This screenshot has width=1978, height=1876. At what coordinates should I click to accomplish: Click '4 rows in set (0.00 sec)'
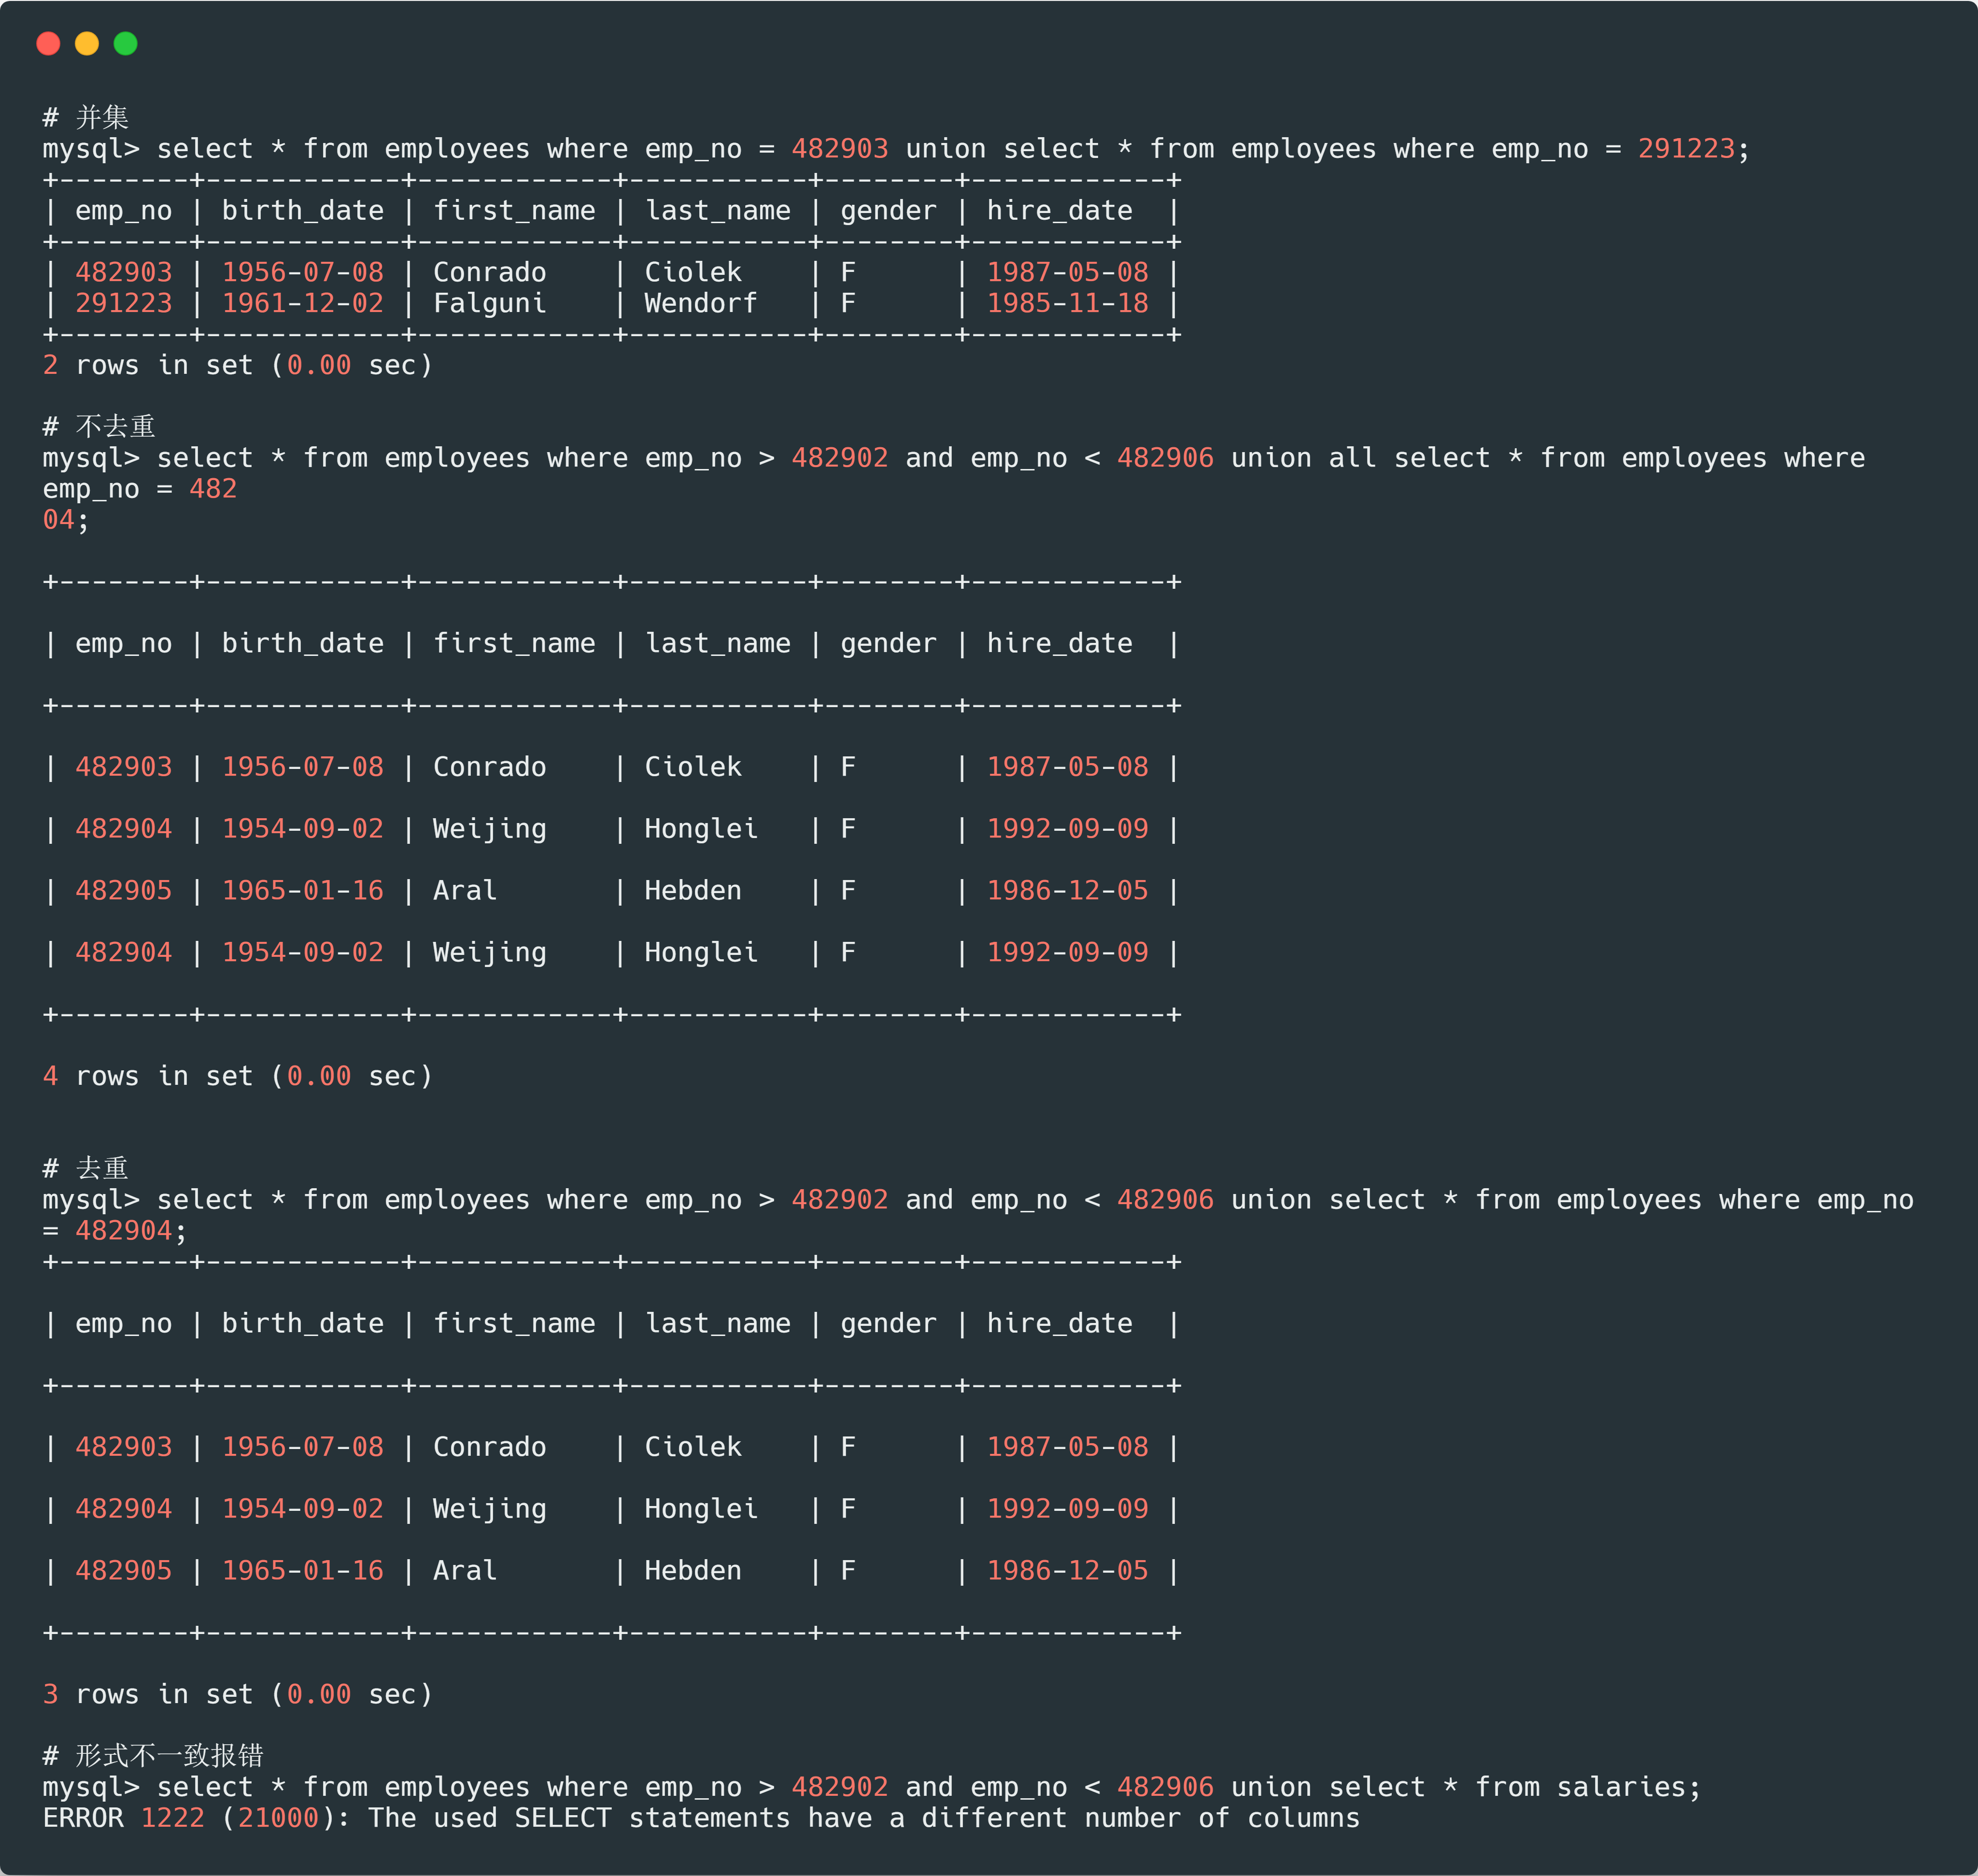(238, 1076)
